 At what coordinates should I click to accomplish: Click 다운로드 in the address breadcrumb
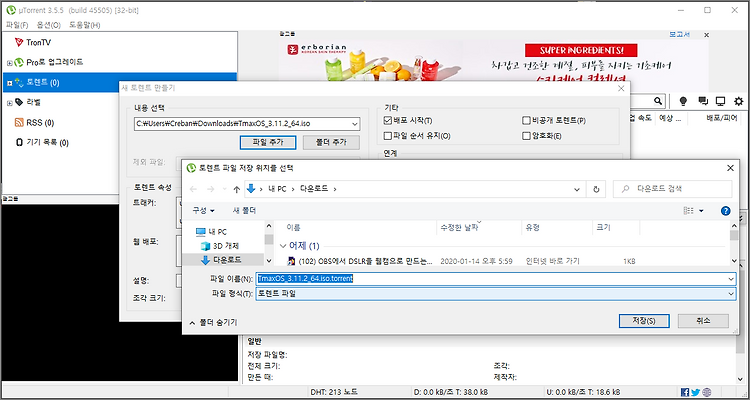click(314, 189)
